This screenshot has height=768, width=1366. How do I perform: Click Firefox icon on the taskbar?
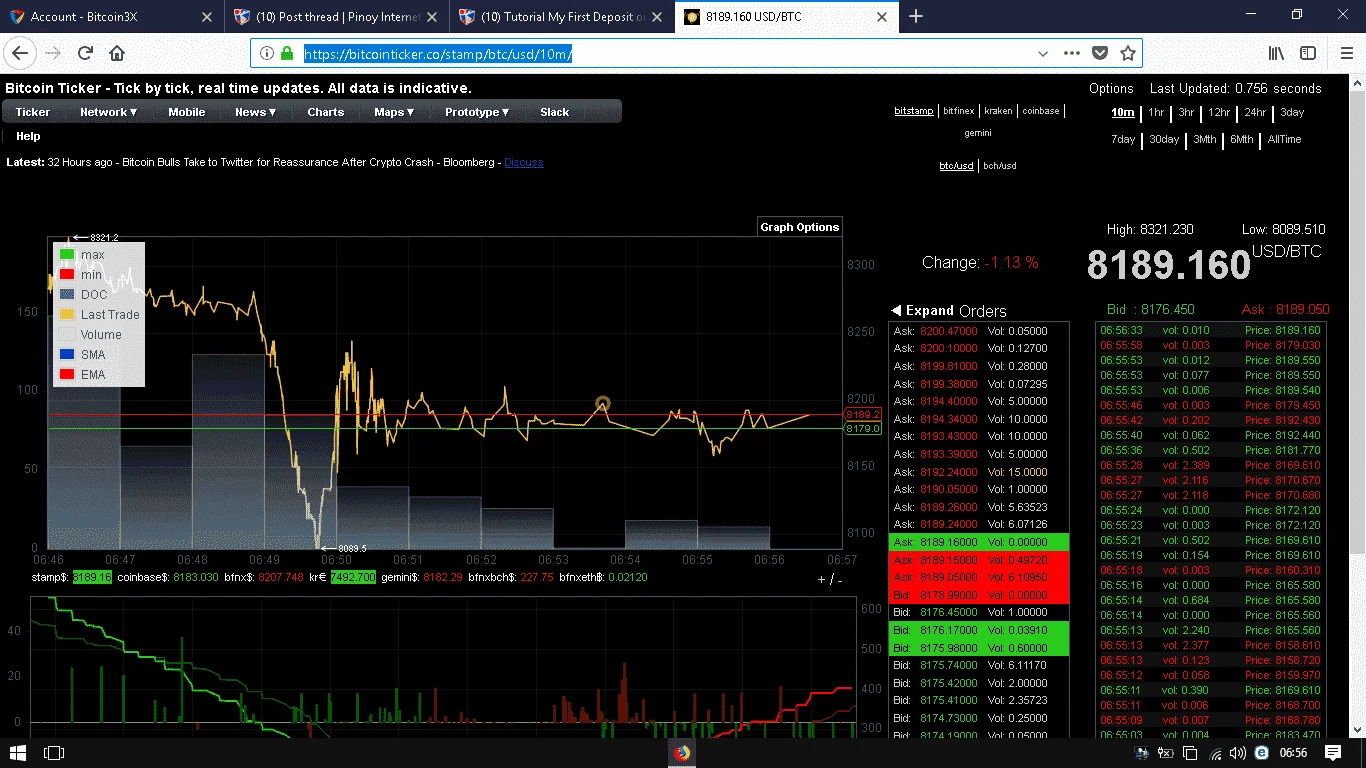tap(682, 753)
